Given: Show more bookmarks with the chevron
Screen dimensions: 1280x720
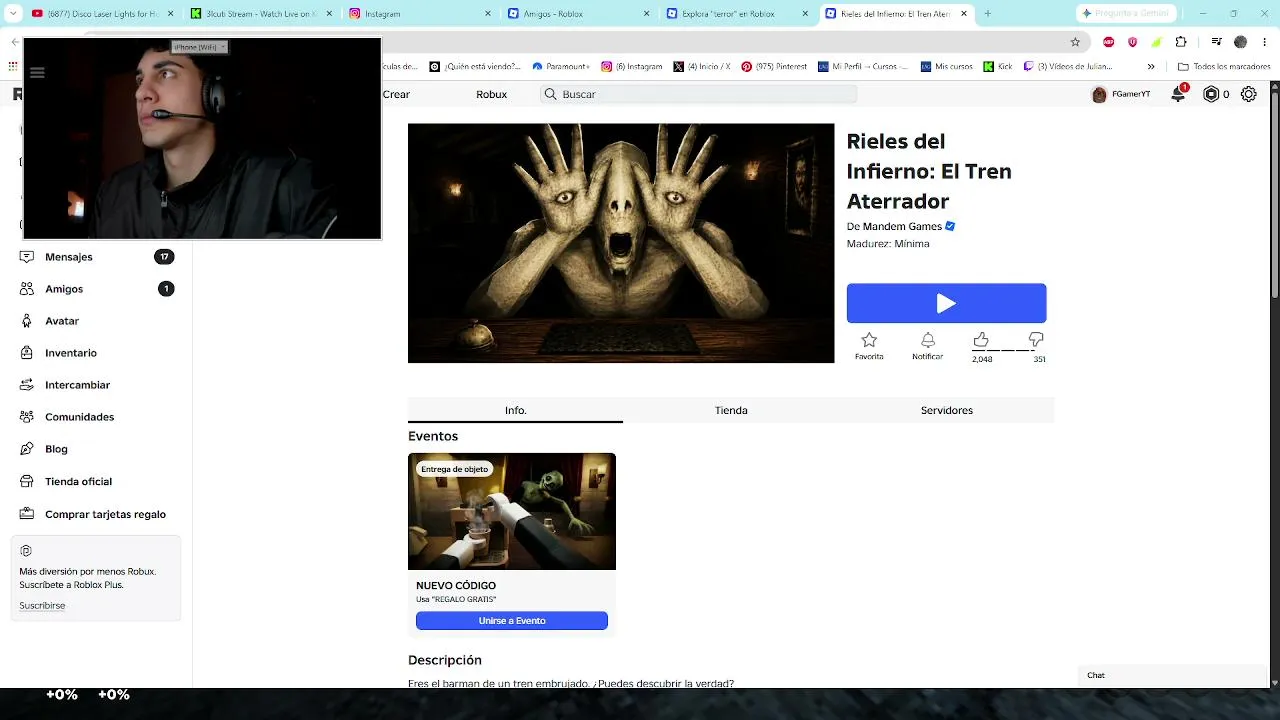Looking at the screenshot, I should (x=1151, y=67).
